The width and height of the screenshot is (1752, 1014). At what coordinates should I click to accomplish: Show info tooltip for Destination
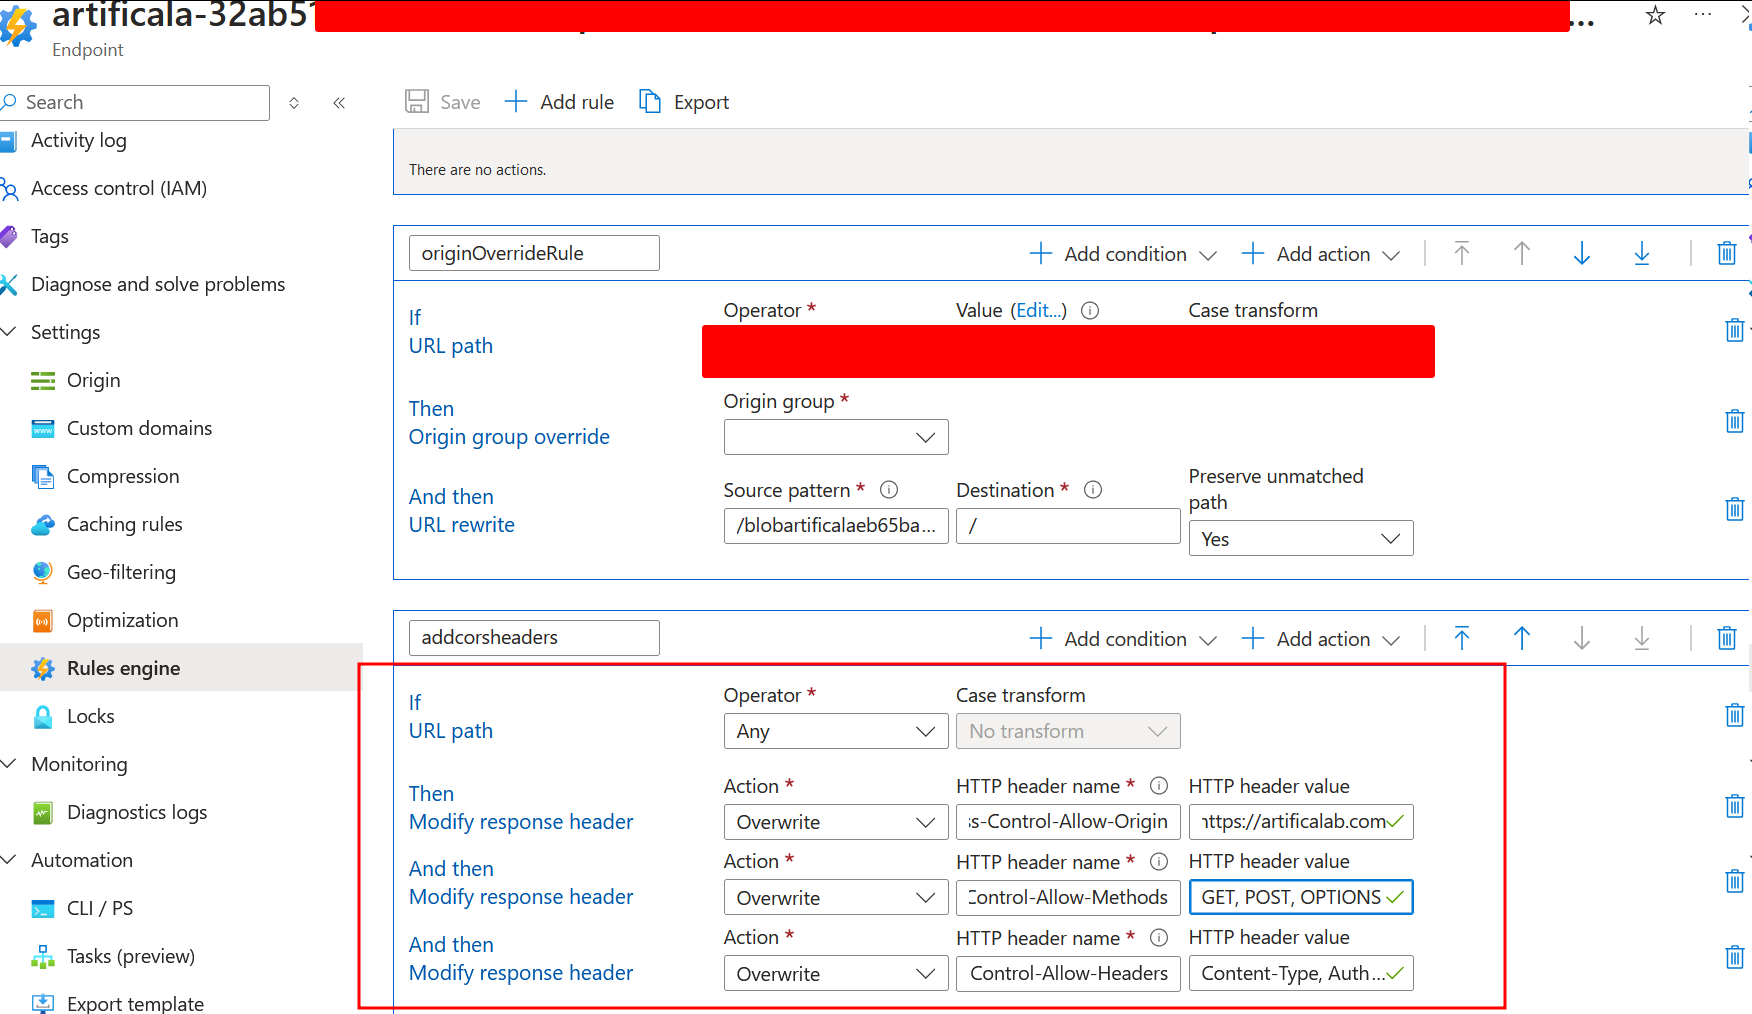point(1093,490)
